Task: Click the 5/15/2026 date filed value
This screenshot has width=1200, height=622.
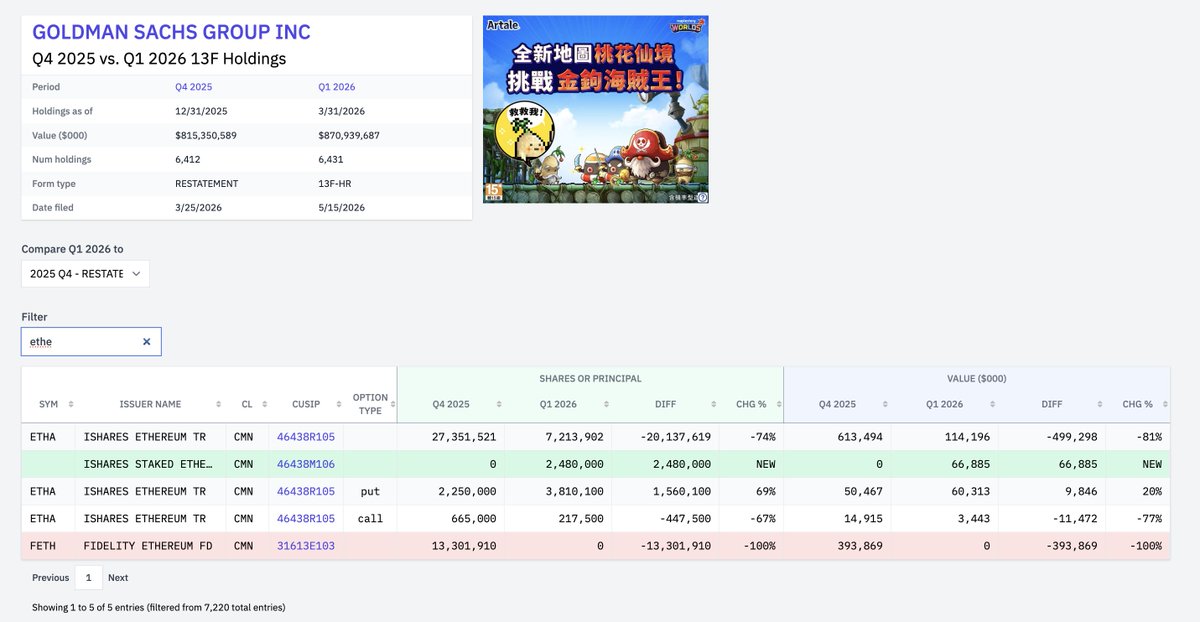Action: (x=341, y=208)
